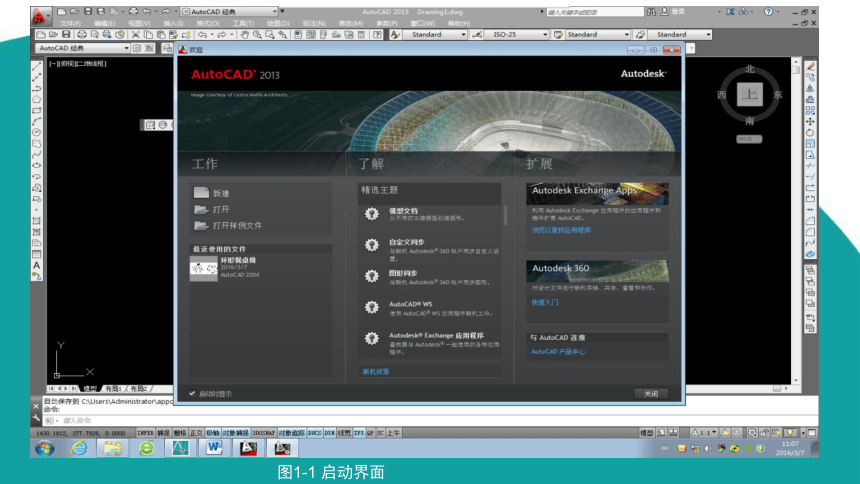The image size is (860, 484).
Task: Follow the 快速入门 link under Autodesk 360
Action: 545,302
